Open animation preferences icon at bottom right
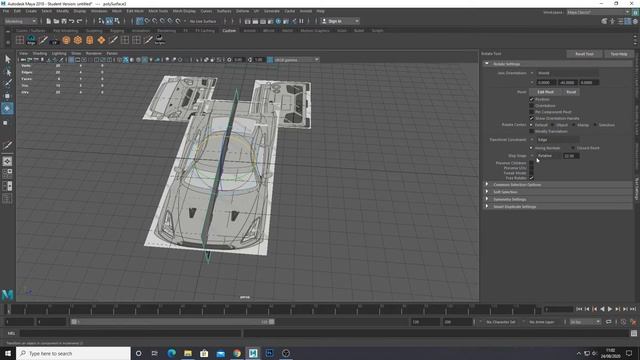Viewport: 640px width, 360px height. 634,322
